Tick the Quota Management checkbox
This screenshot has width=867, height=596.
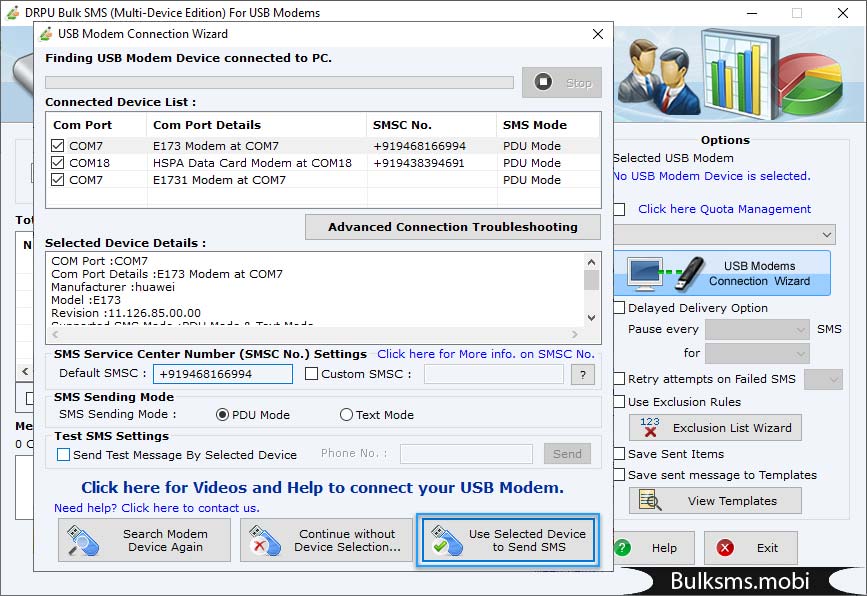point(619,209)
